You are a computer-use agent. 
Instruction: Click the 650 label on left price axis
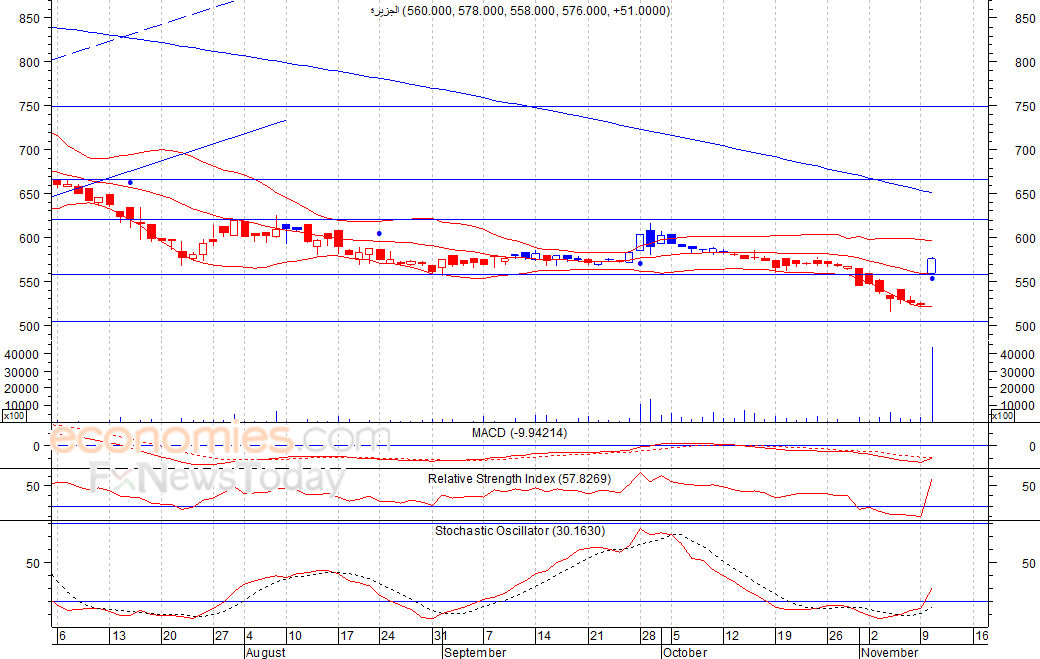click(x=29, y=194)
